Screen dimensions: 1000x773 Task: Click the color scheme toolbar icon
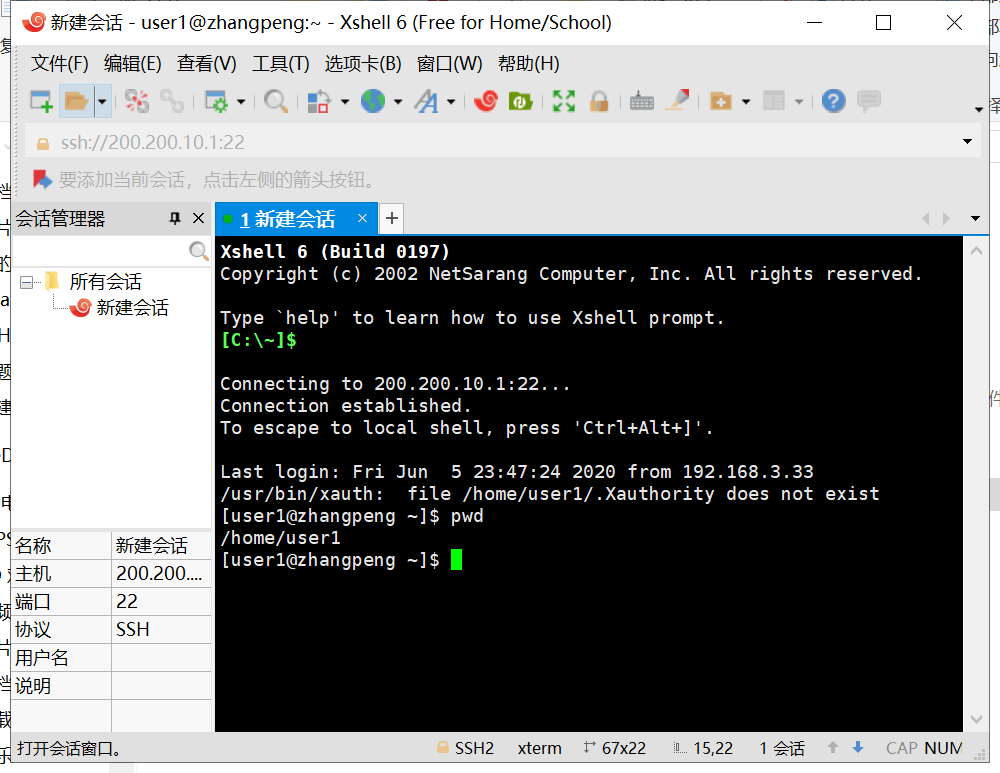[x=319, y=101]
